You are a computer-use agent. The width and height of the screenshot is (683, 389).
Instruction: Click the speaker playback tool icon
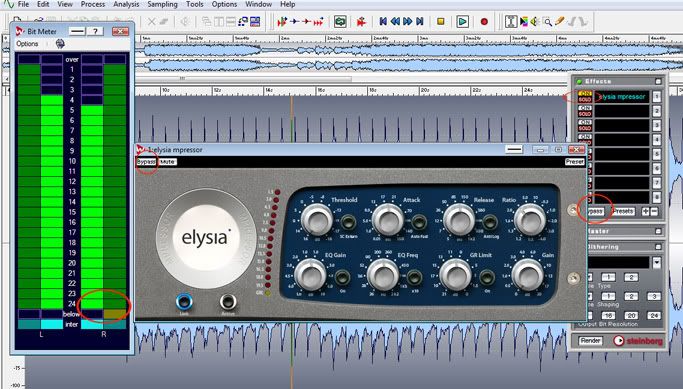534,21
